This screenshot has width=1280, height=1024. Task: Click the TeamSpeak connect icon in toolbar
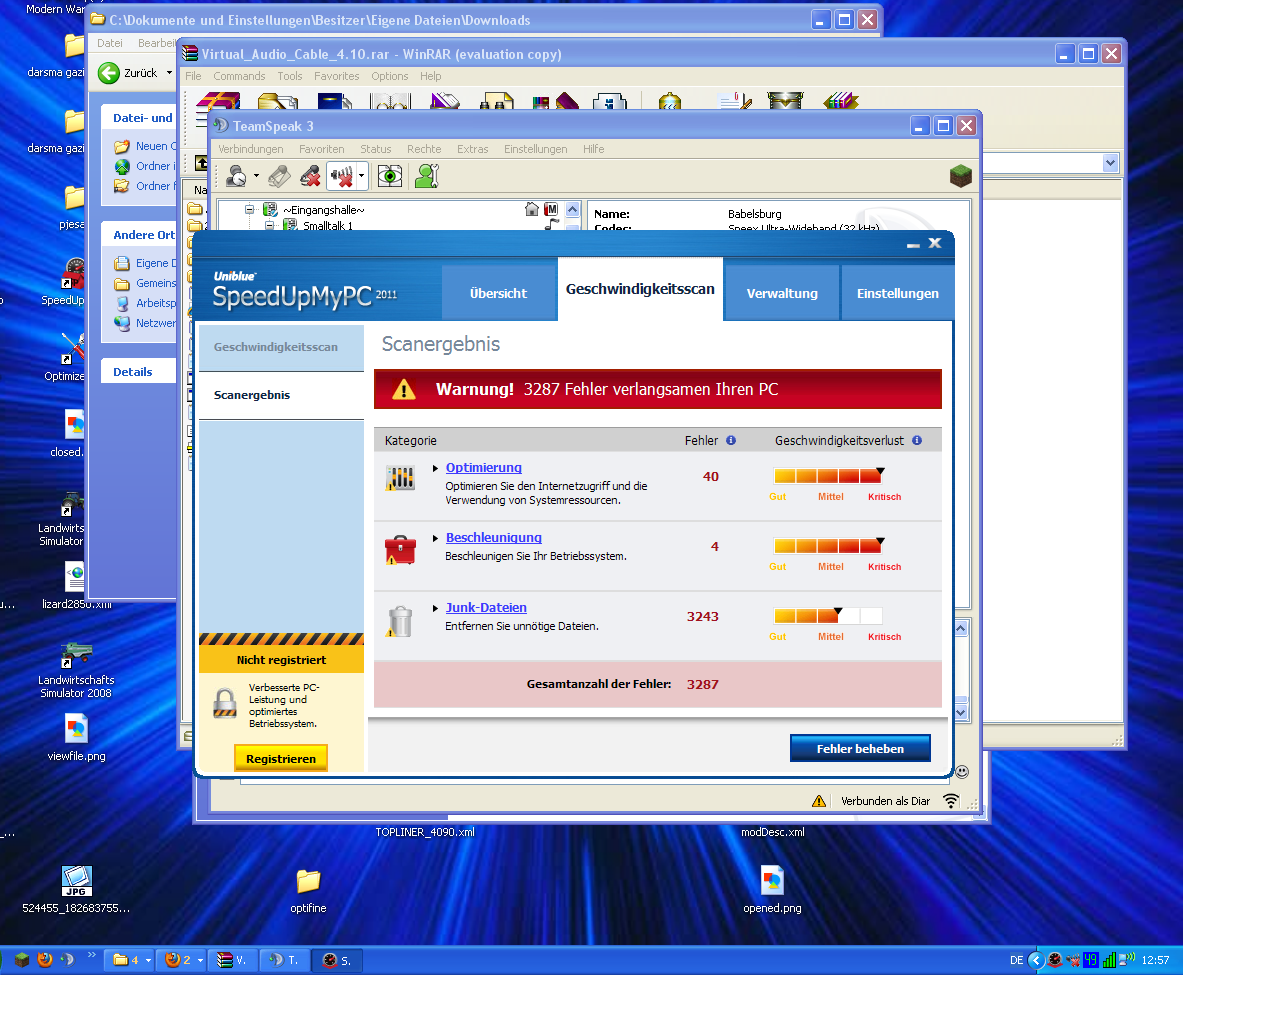[237, 177]
